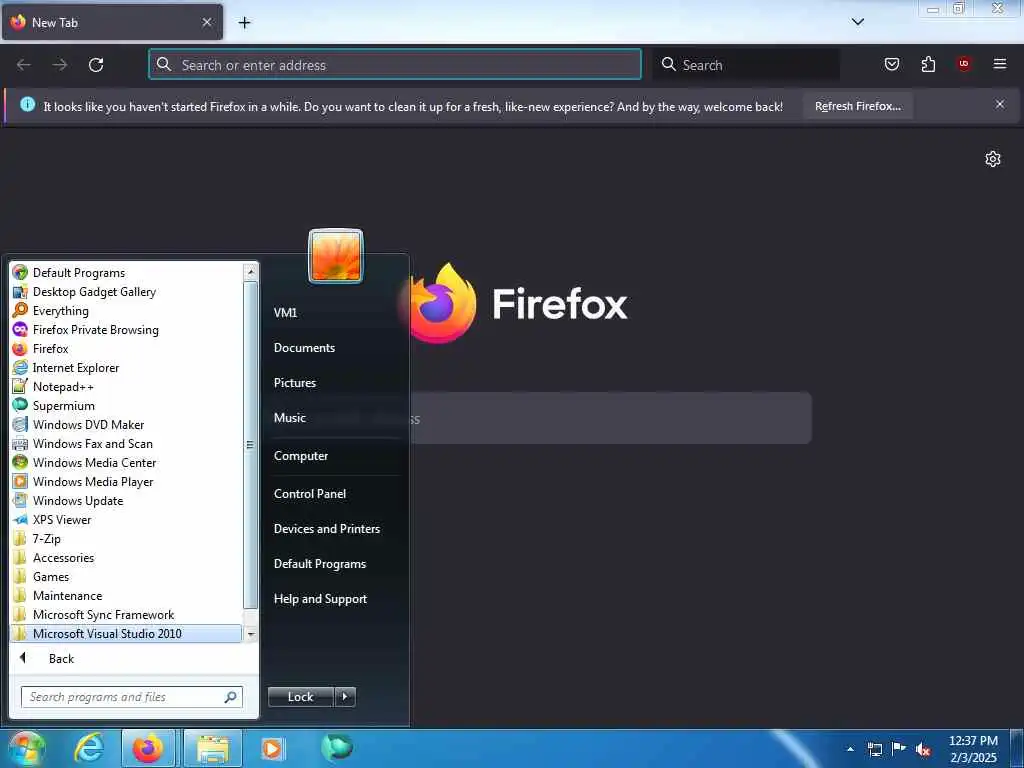Close the New Tab tab
The height and width of the screenshot is (768, 1024).
tap(207, 22)
